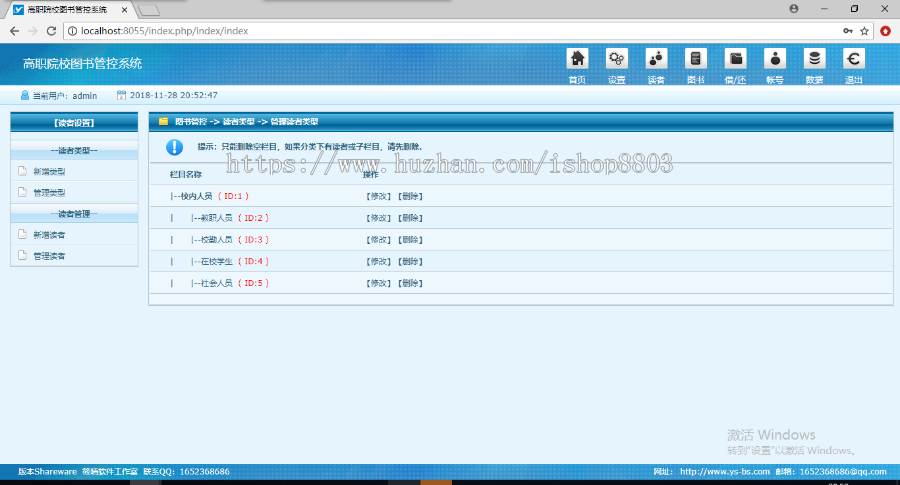The width and height of the screenshot is (900, 485).
Task: Click 删除 for 教职人员 ID:2
Action: (x=410, y=218)
